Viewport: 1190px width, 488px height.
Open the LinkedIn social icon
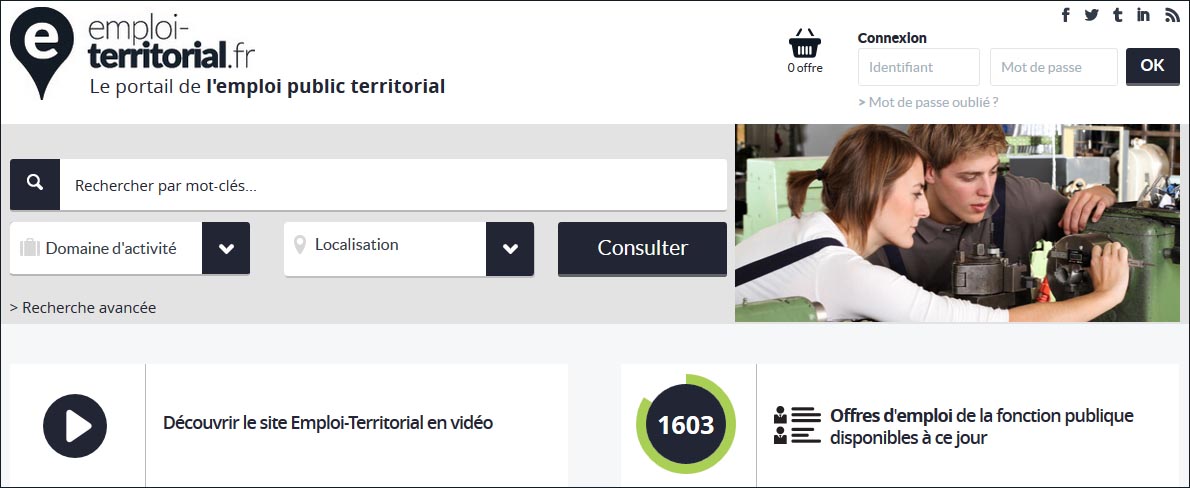1143,14
